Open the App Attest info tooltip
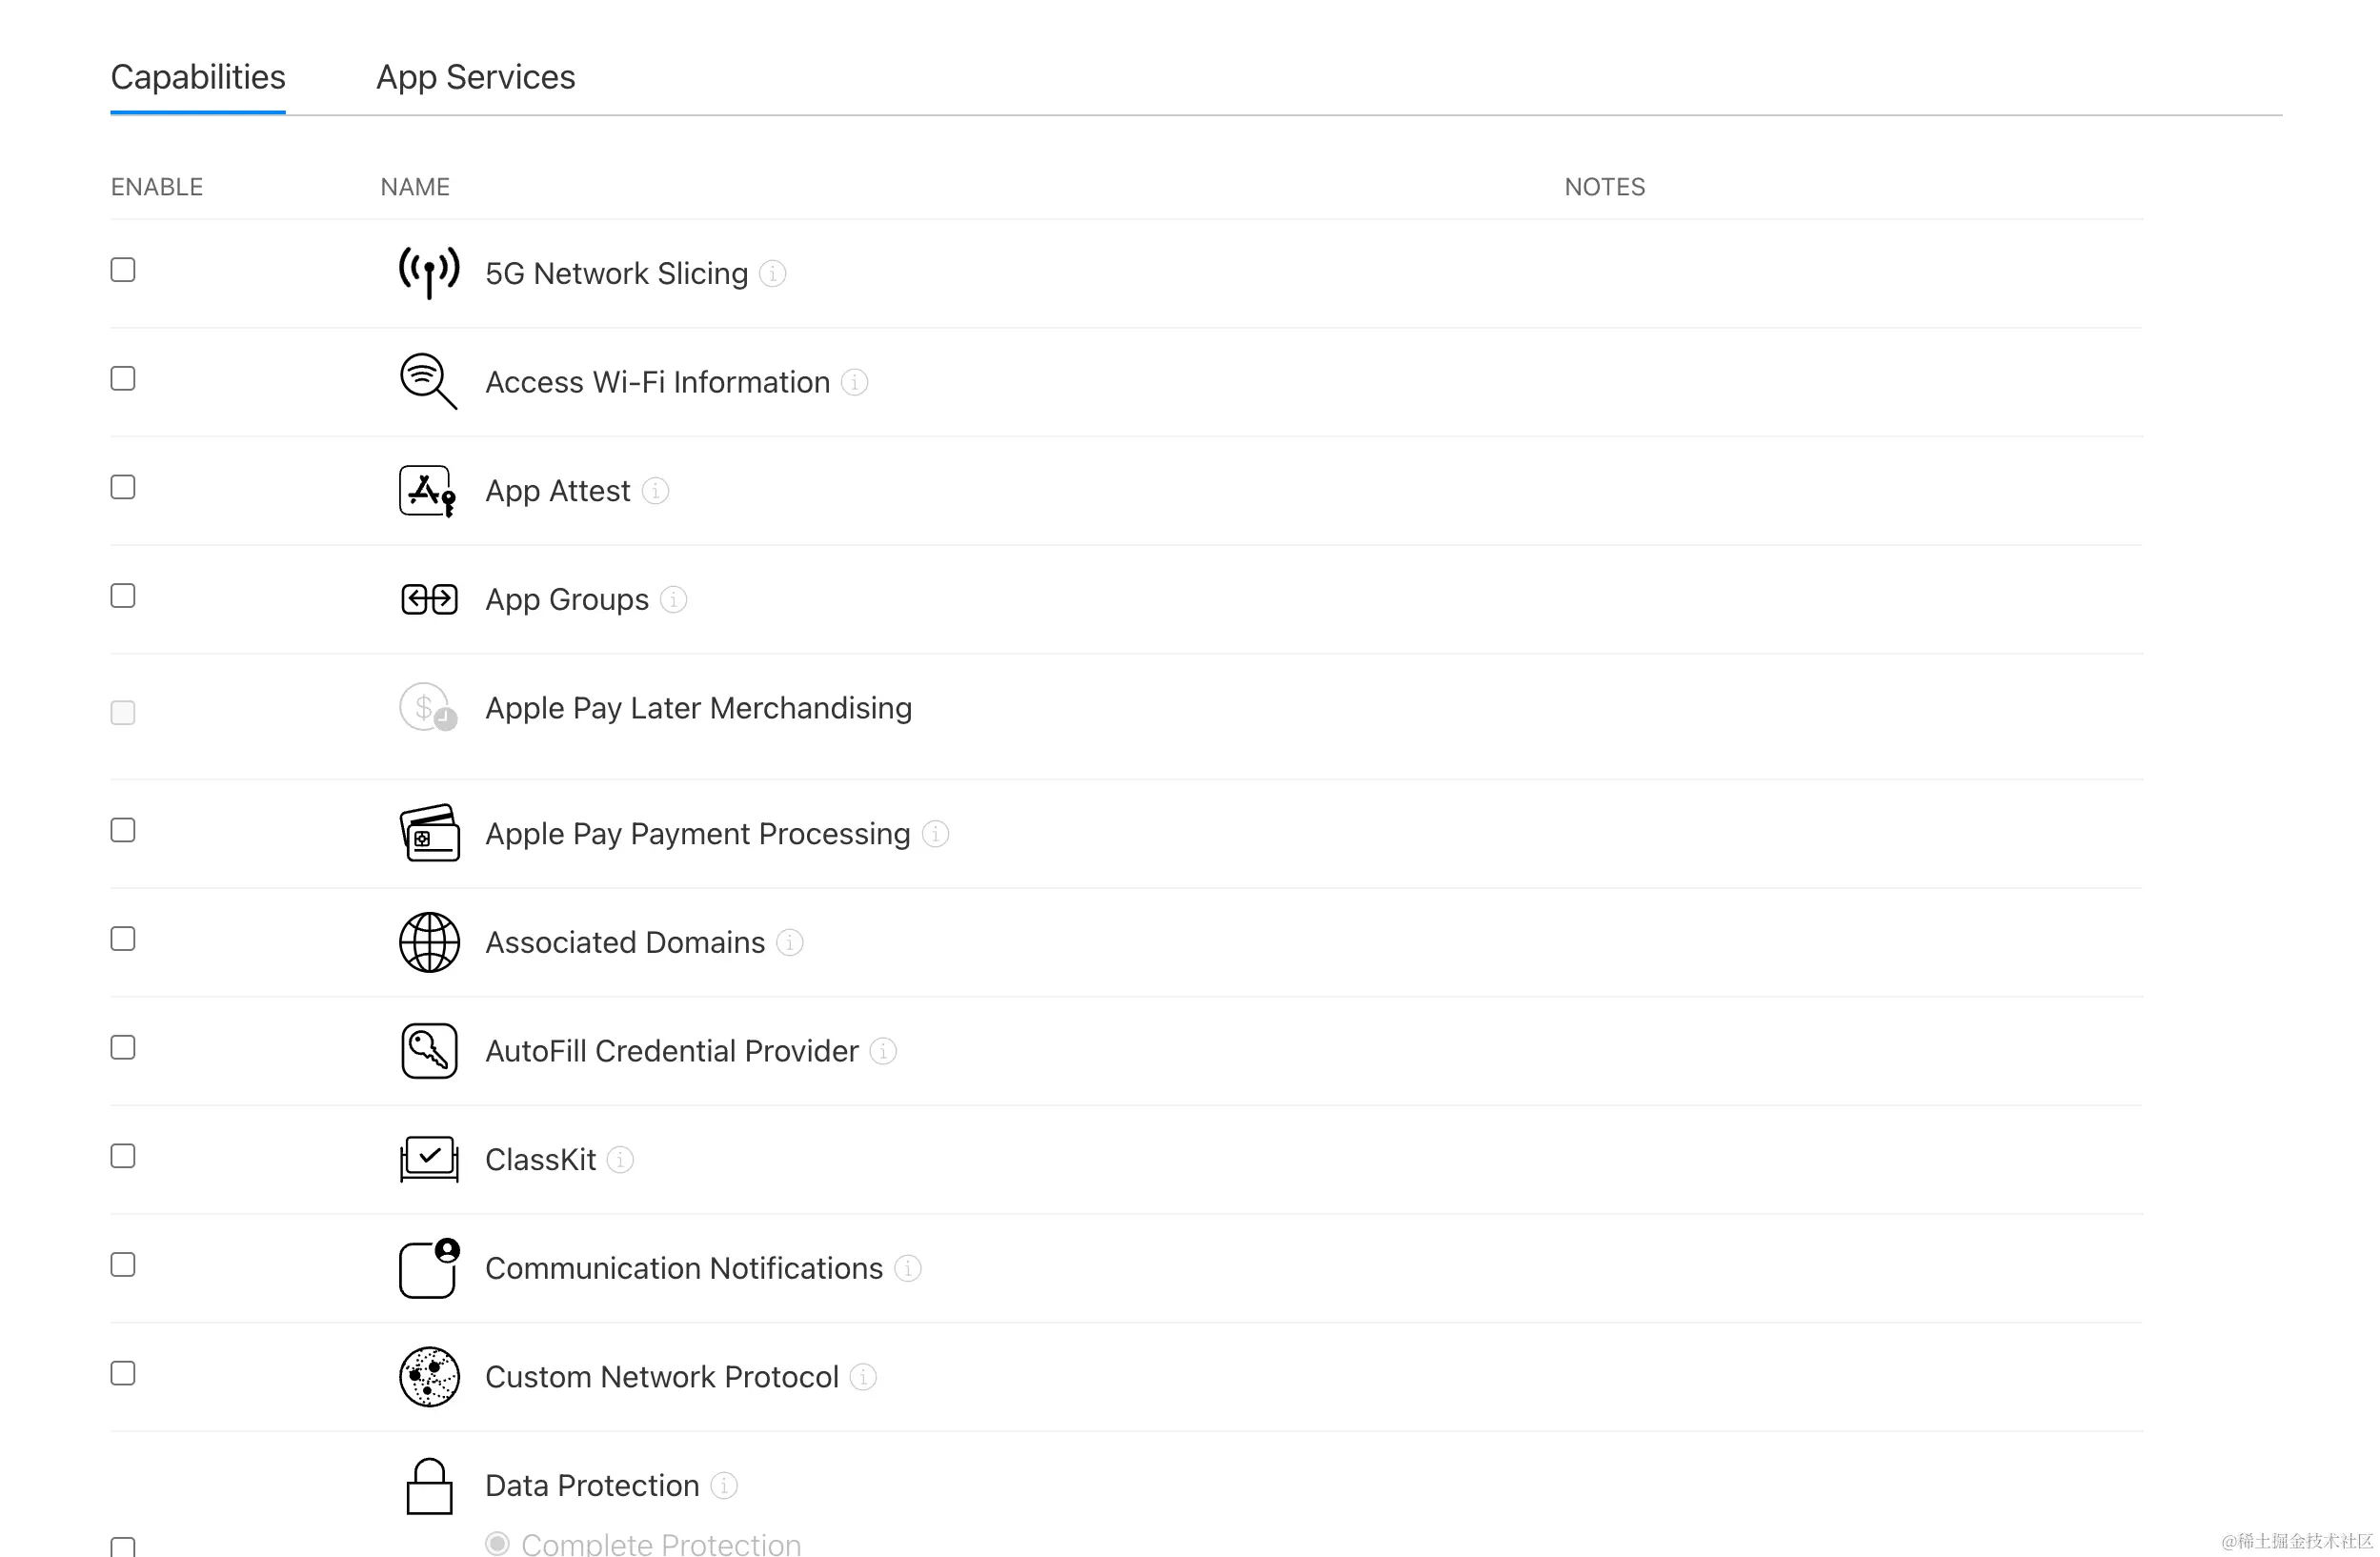 (x=655, y=491)
